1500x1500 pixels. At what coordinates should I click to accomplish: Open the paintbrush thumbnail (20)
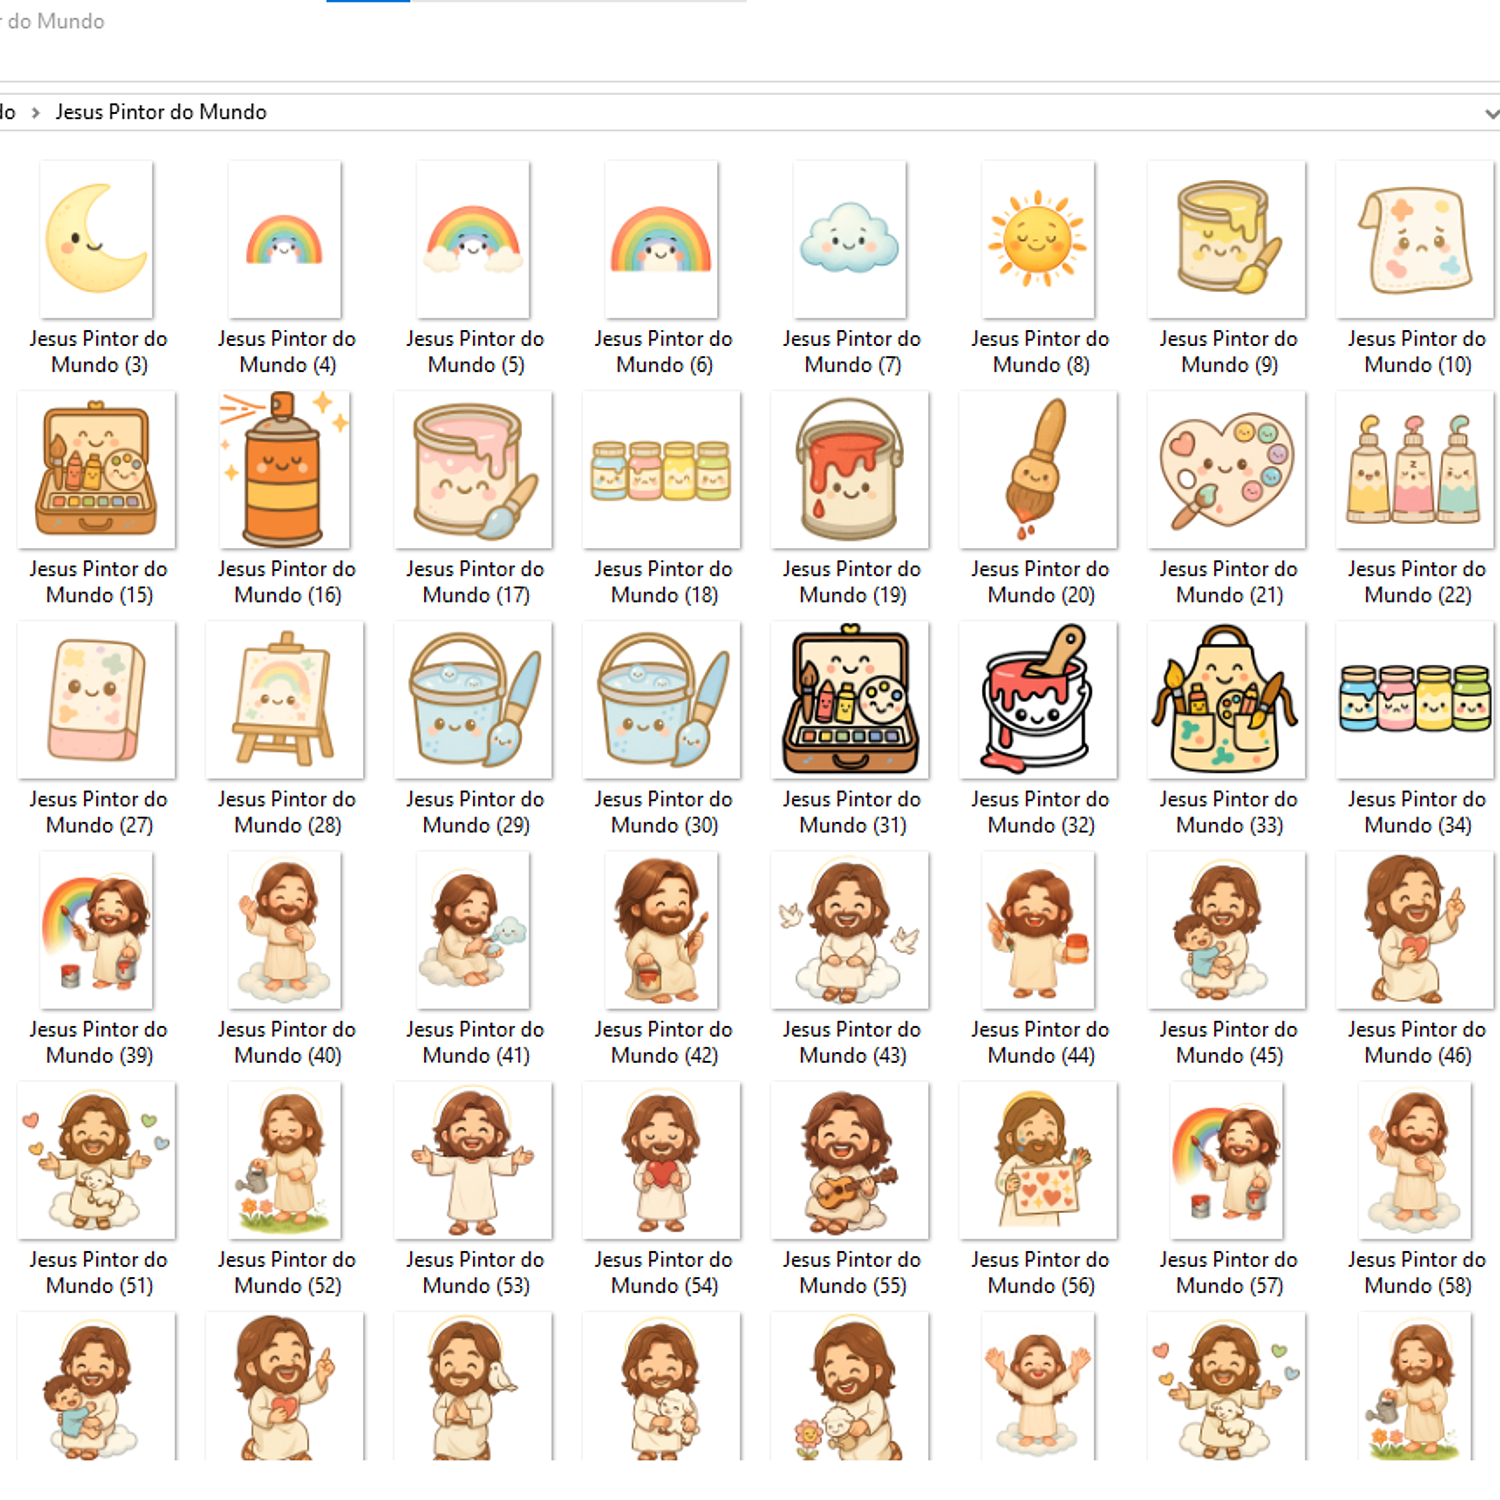click(1038, 470)
